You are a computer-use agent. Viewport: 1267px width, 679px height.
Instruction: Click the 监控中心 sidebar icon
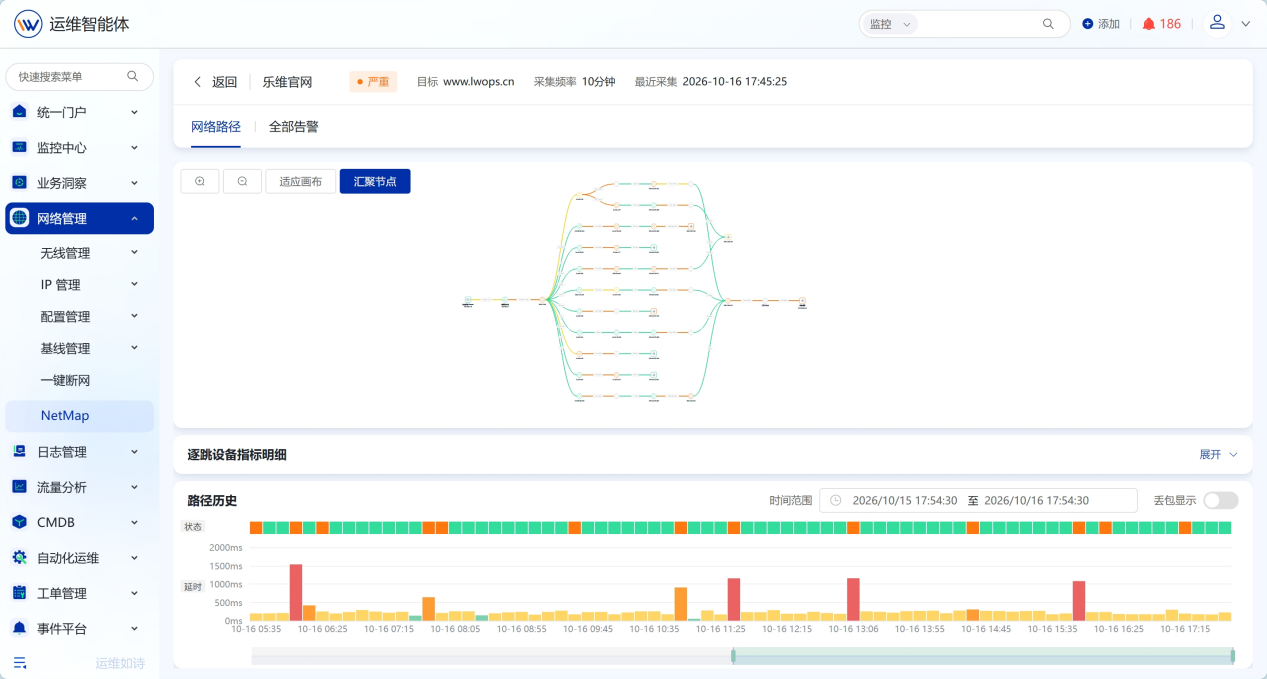pyautogui.click(x=20, y=147)
